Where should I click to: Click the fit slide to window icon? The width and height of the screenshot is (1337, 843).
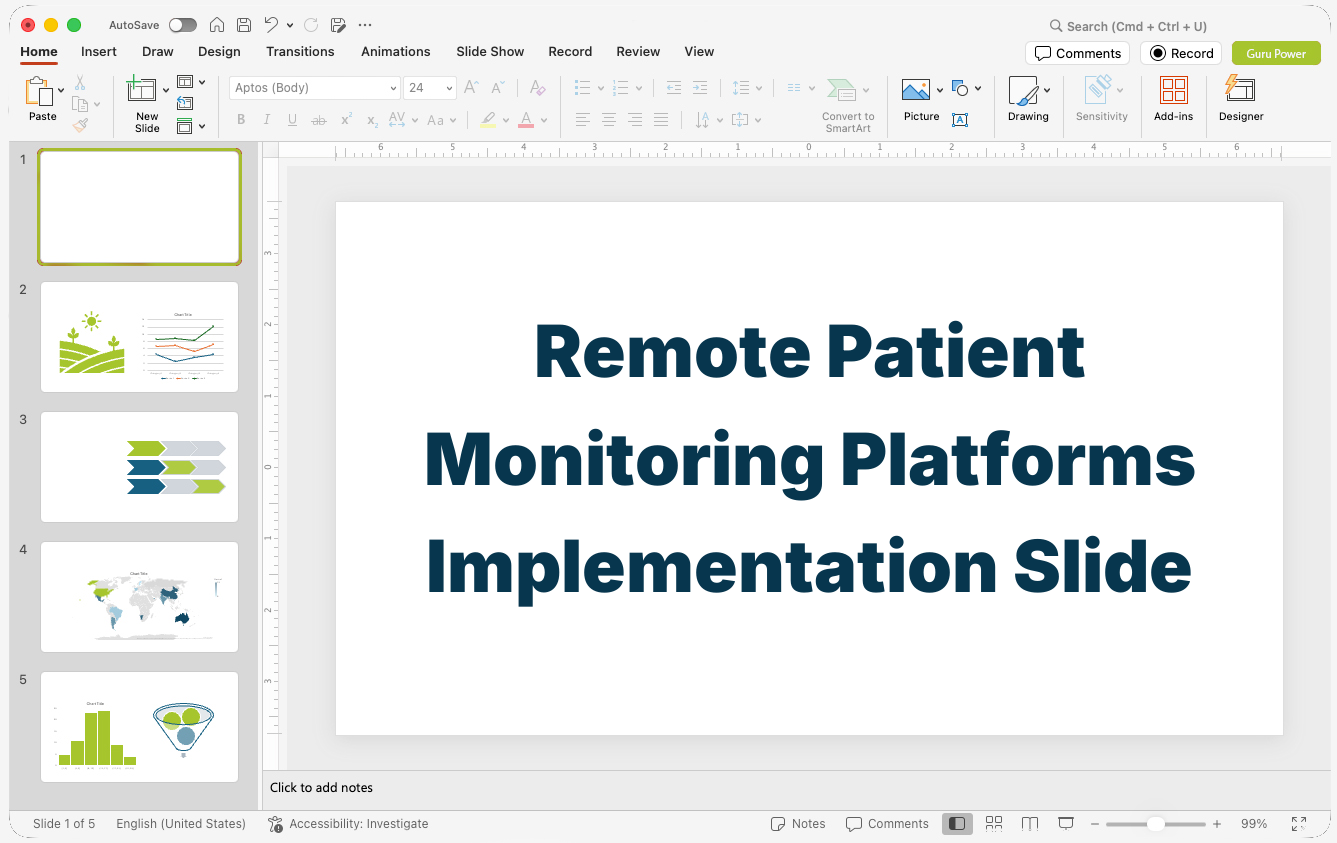(x=1298, y=824)
